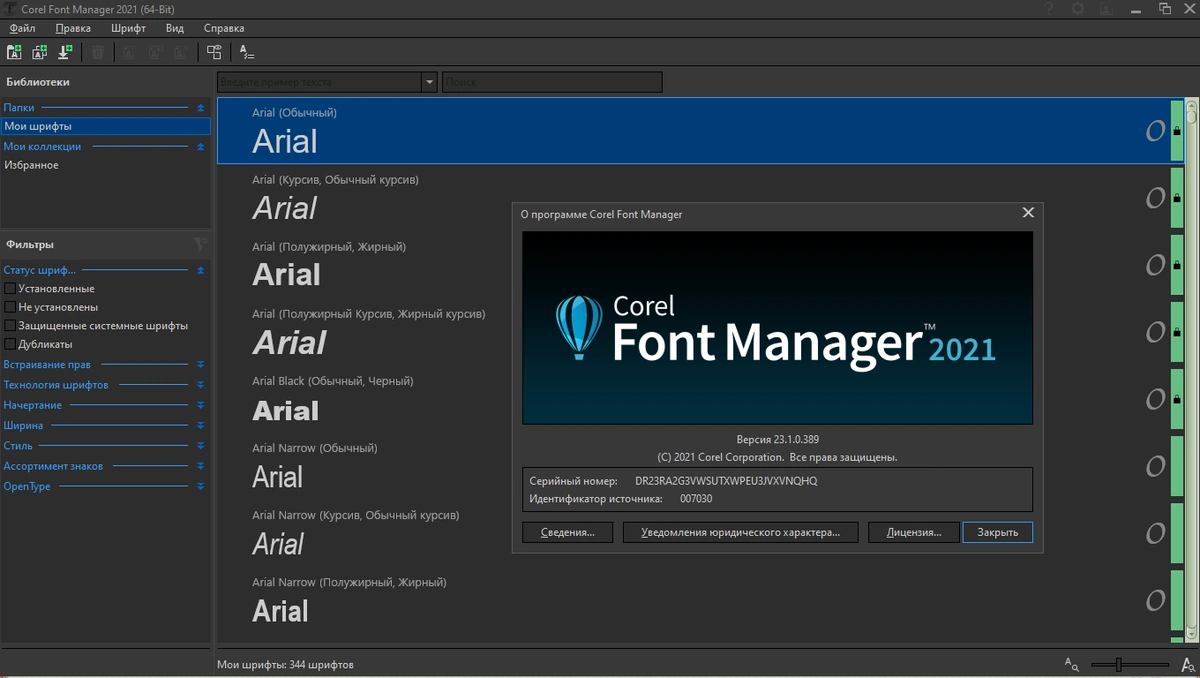Image resolution: width=1200 pixels, height=678 pixels.
Task: Tick the Не установлены checkbox
Action: [10, 307]
